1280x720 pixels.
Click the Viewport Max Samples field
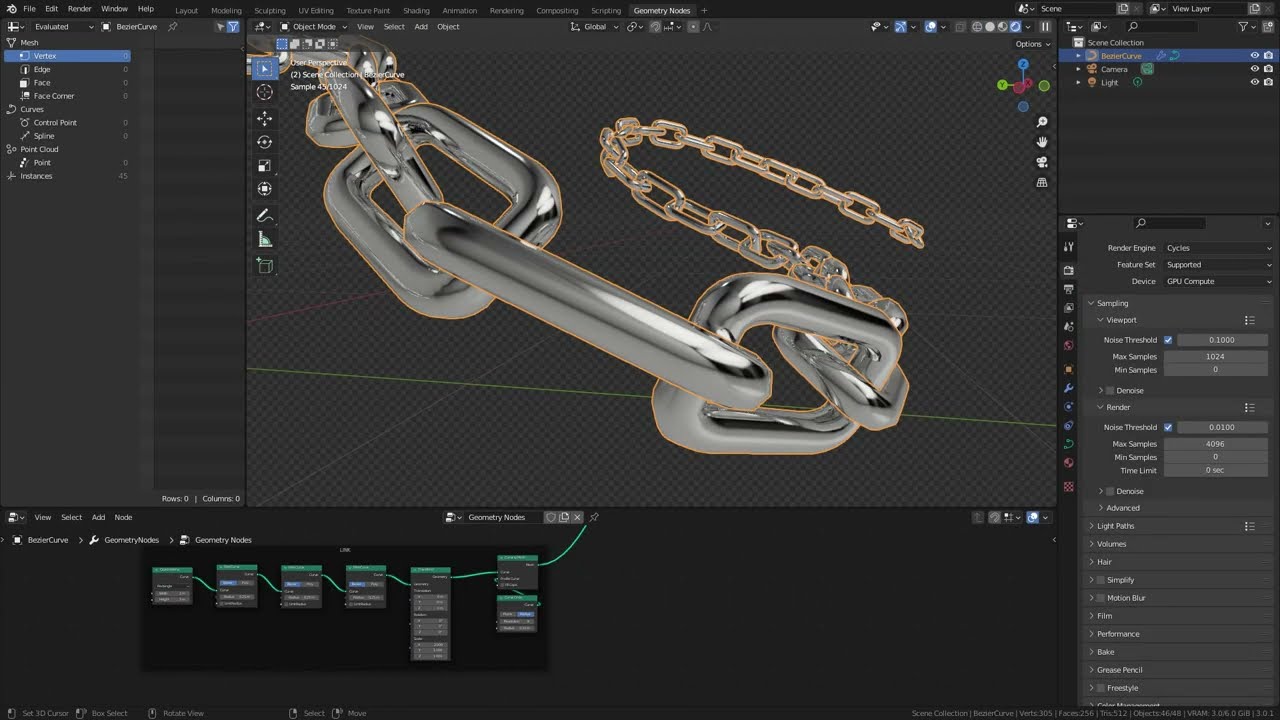point(1215,356)
